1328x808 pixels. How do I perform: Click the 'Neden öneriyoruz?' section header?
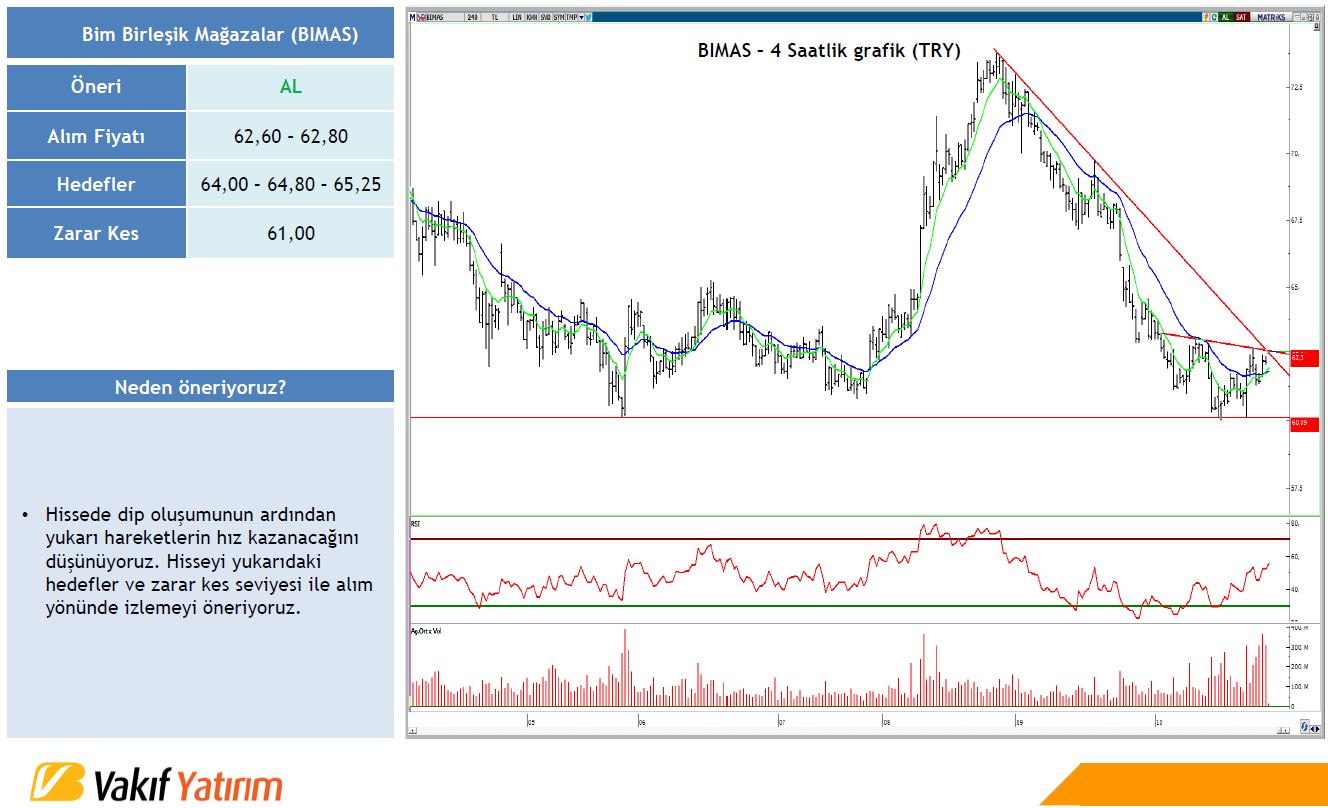coord(200,386)
